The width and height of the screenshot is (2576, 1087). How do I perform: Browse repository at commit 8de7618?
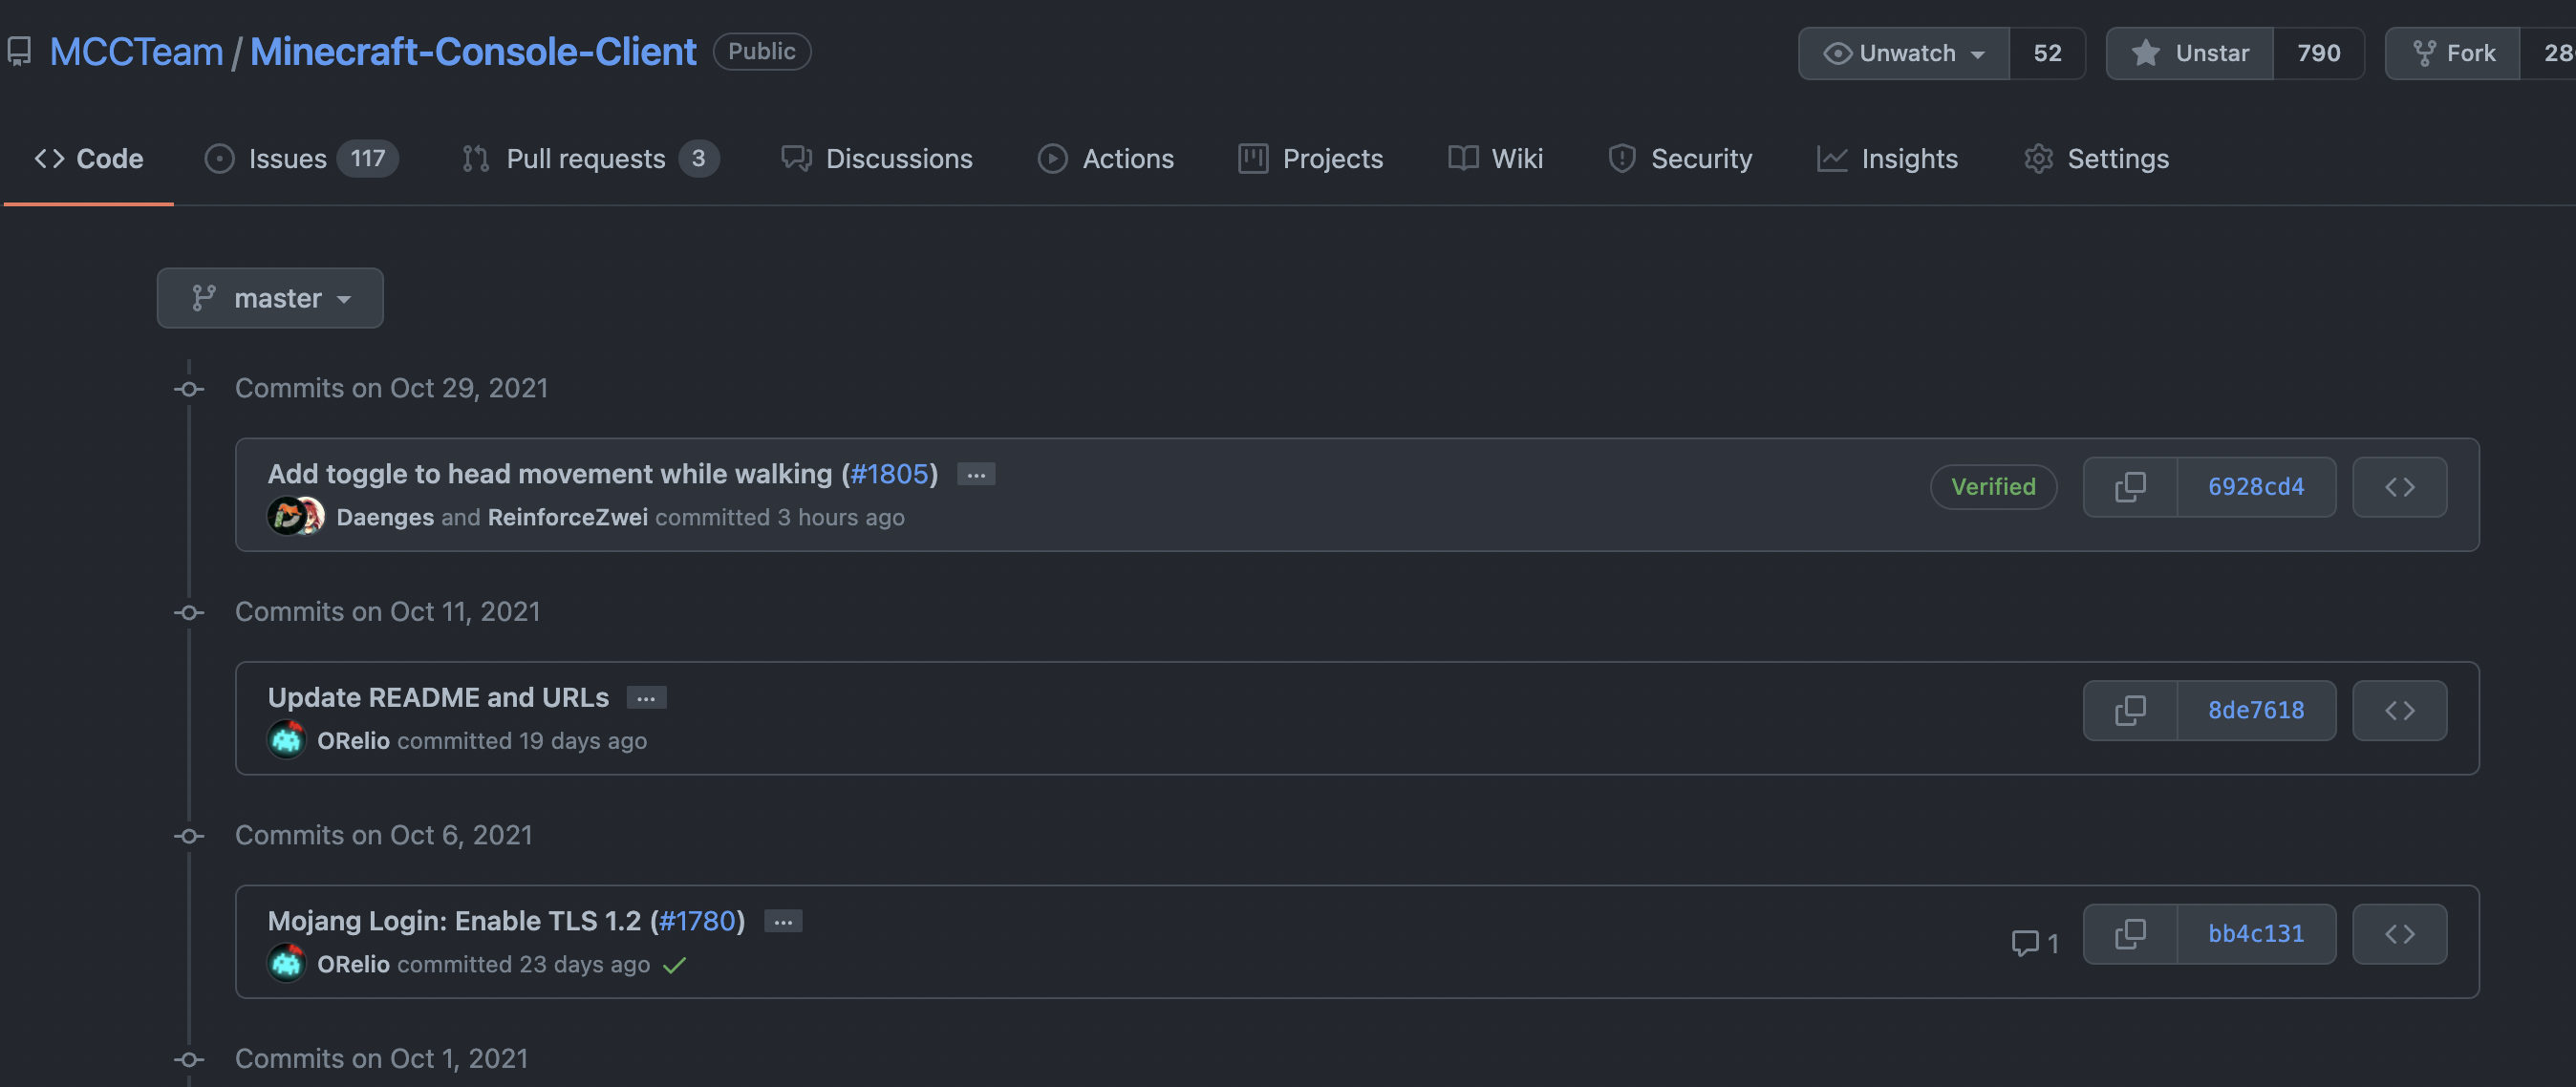[x=2399, y=710]
